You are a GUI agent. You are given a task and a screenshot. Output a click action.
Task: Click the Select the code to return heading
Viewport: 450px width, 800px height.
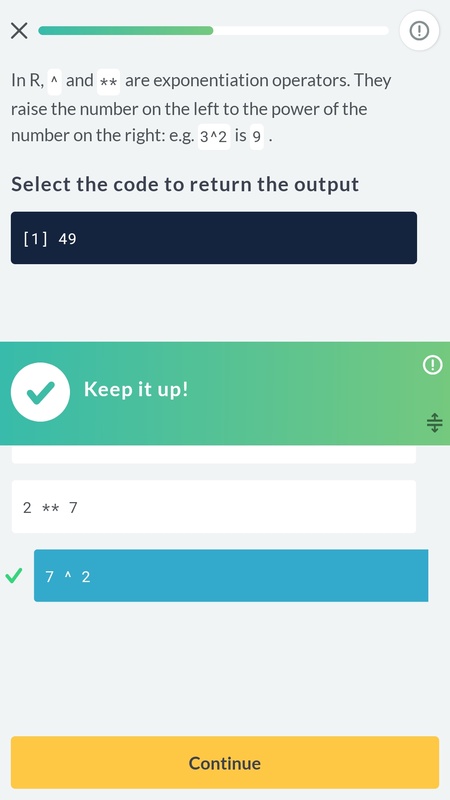[185, 184]
